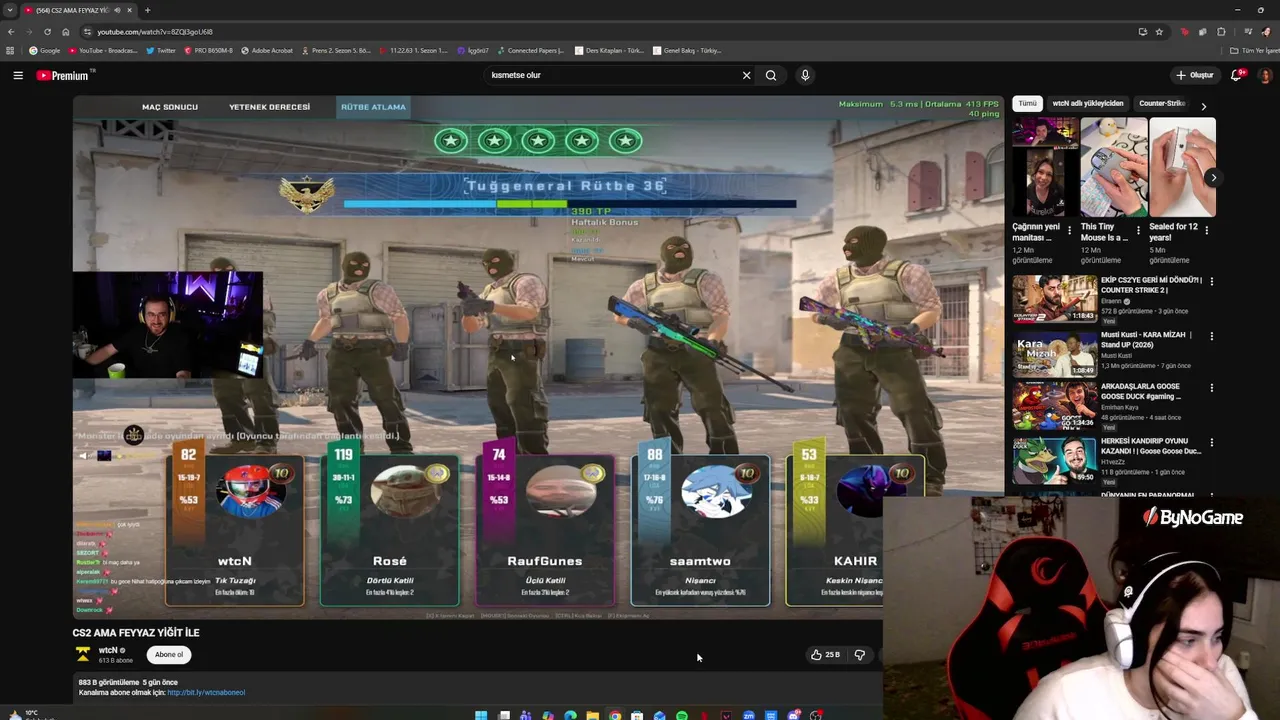The image size is (1280, 720).
Task: Open ARKADAŞLARLA GOOSE GOOSE DUCK thumbnail
Action: [x=1054, y=405]
